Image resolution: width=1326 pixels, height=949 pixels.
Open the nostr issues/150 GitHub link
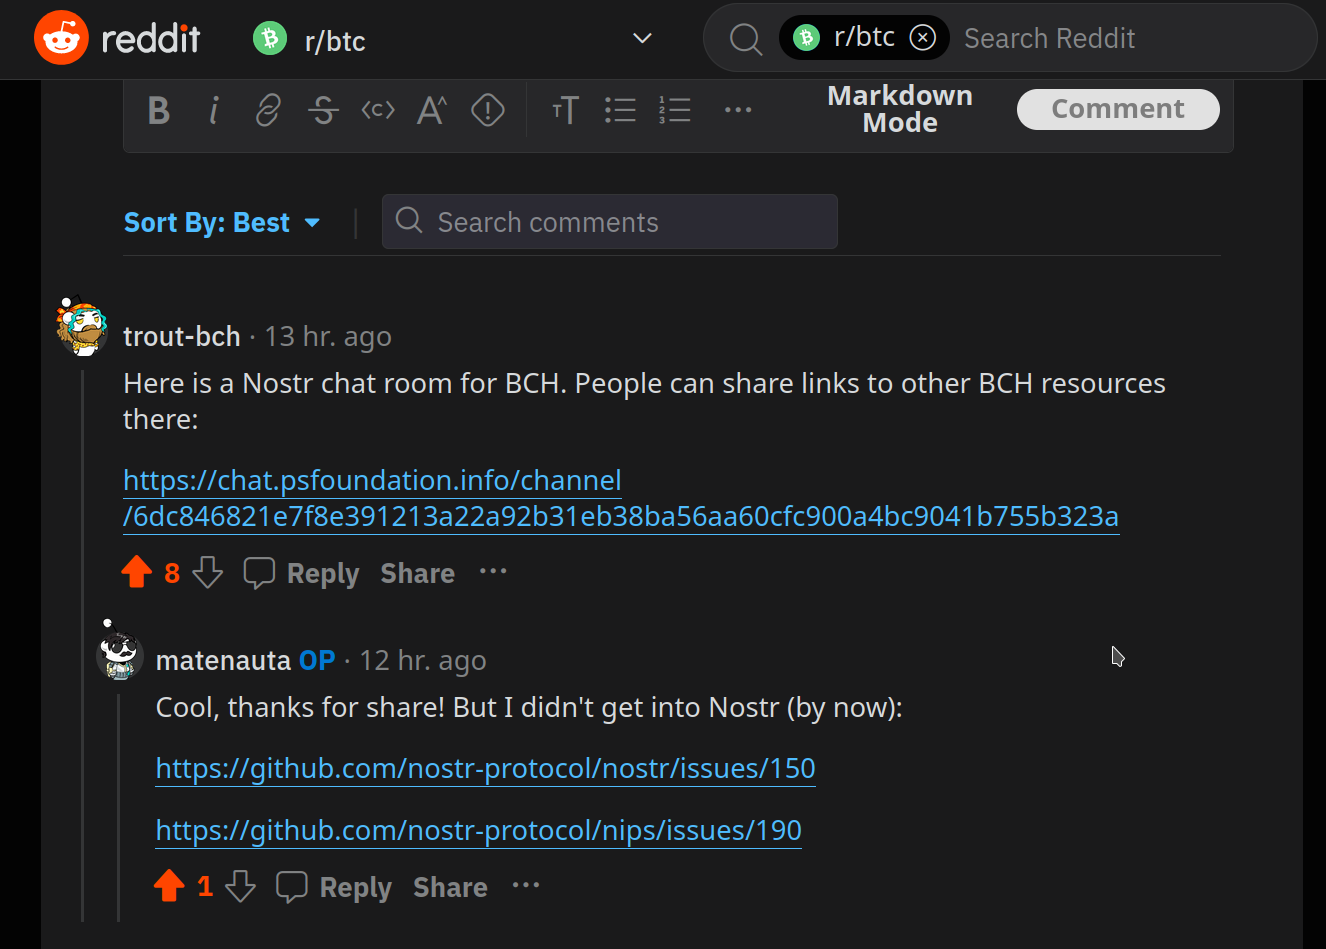coord(485,768)
